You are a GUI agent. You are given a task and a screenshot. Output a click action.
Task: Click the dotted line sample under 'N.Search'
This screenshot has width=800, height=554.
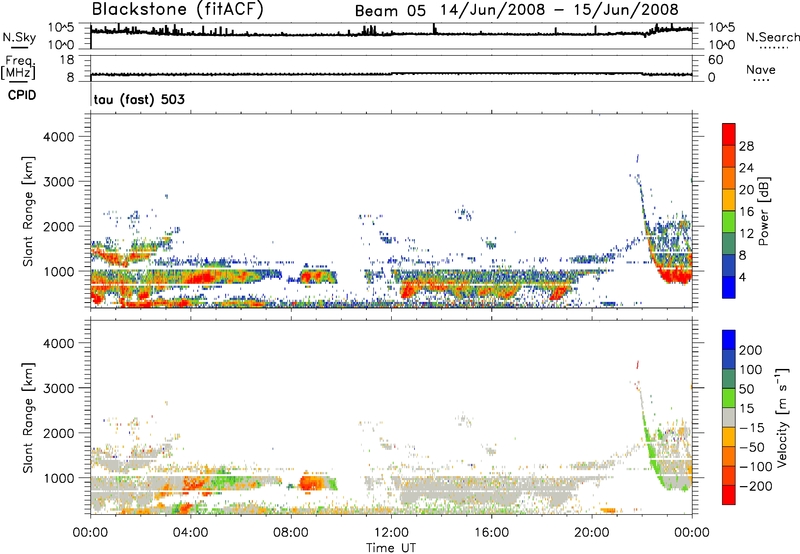point(773,47)
